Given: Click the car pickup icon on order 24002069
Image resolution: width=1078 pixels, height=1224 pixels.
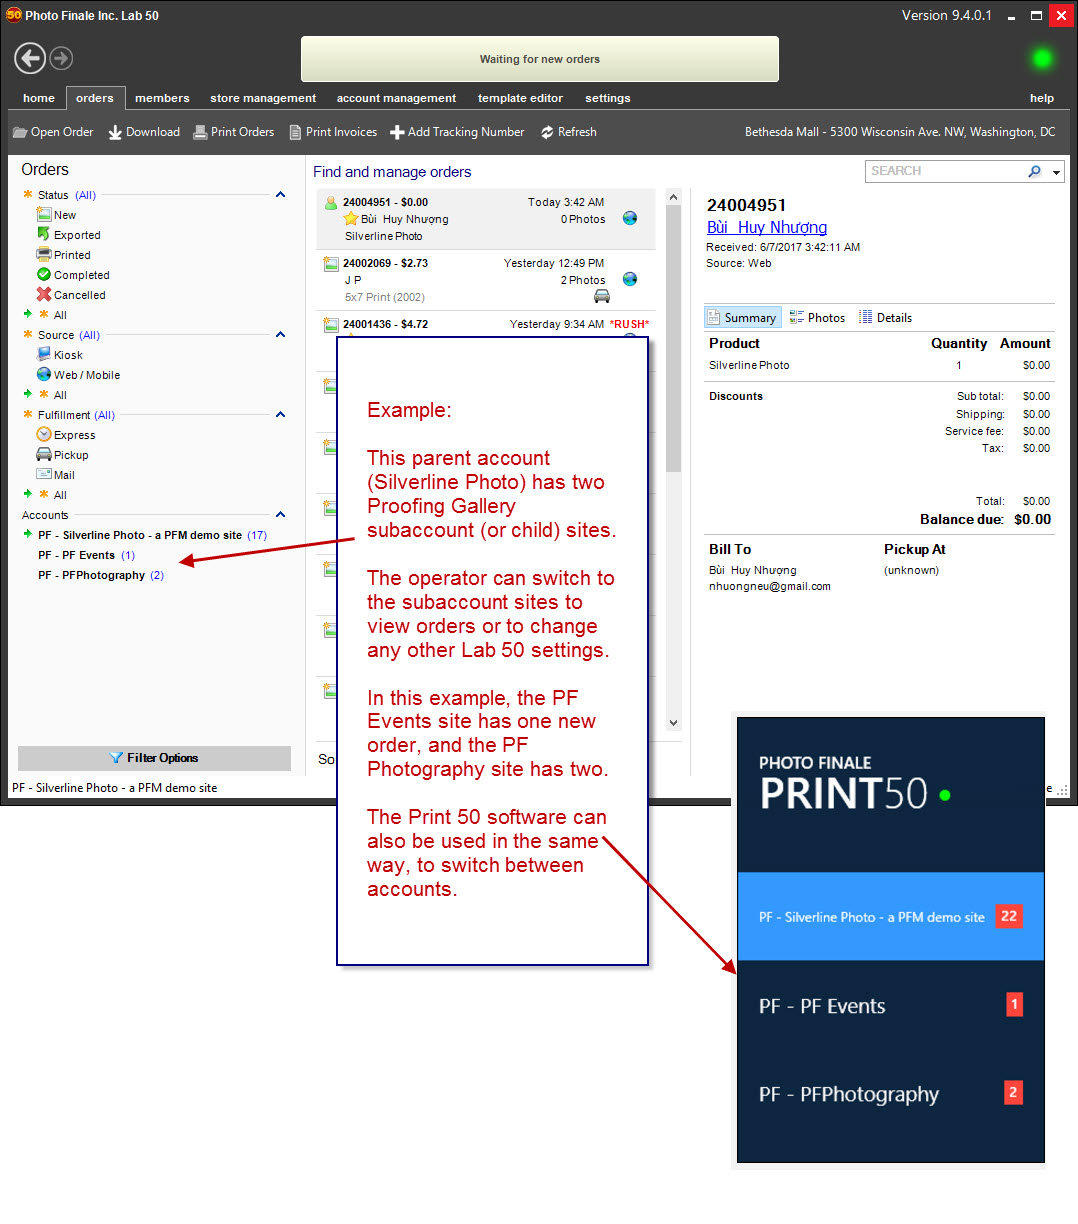Looking at the screenshot, I should tap(602, 296).
